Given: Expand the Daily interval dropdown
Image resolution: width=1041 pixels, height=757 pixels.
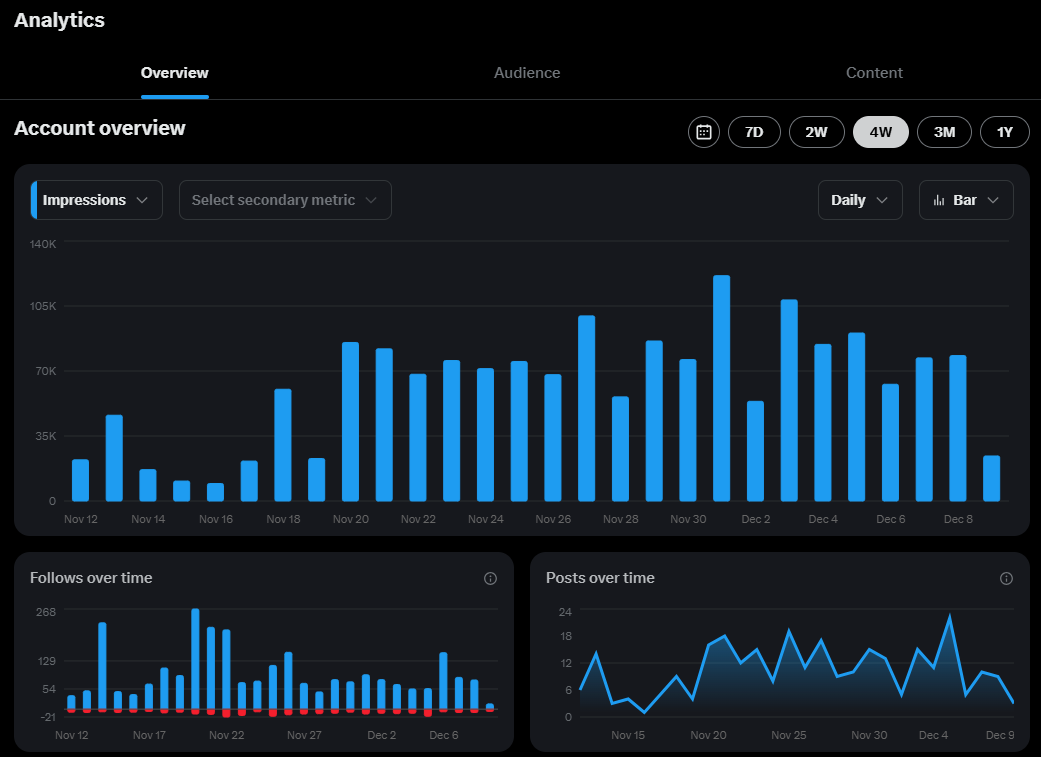Looking at the screenshot, I should tap(860, 200).
